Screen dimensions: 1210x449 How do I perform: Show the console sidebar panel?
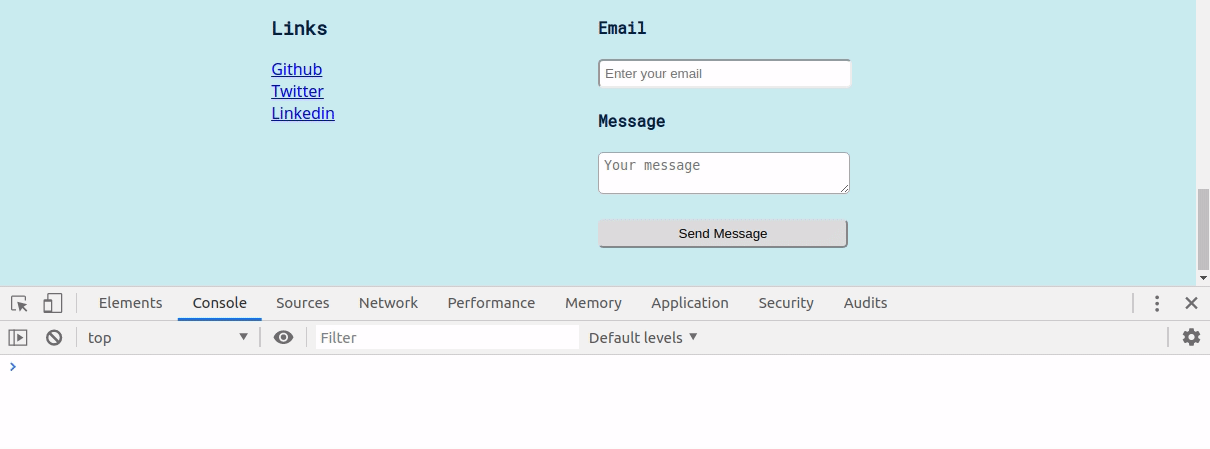[18, 338]
